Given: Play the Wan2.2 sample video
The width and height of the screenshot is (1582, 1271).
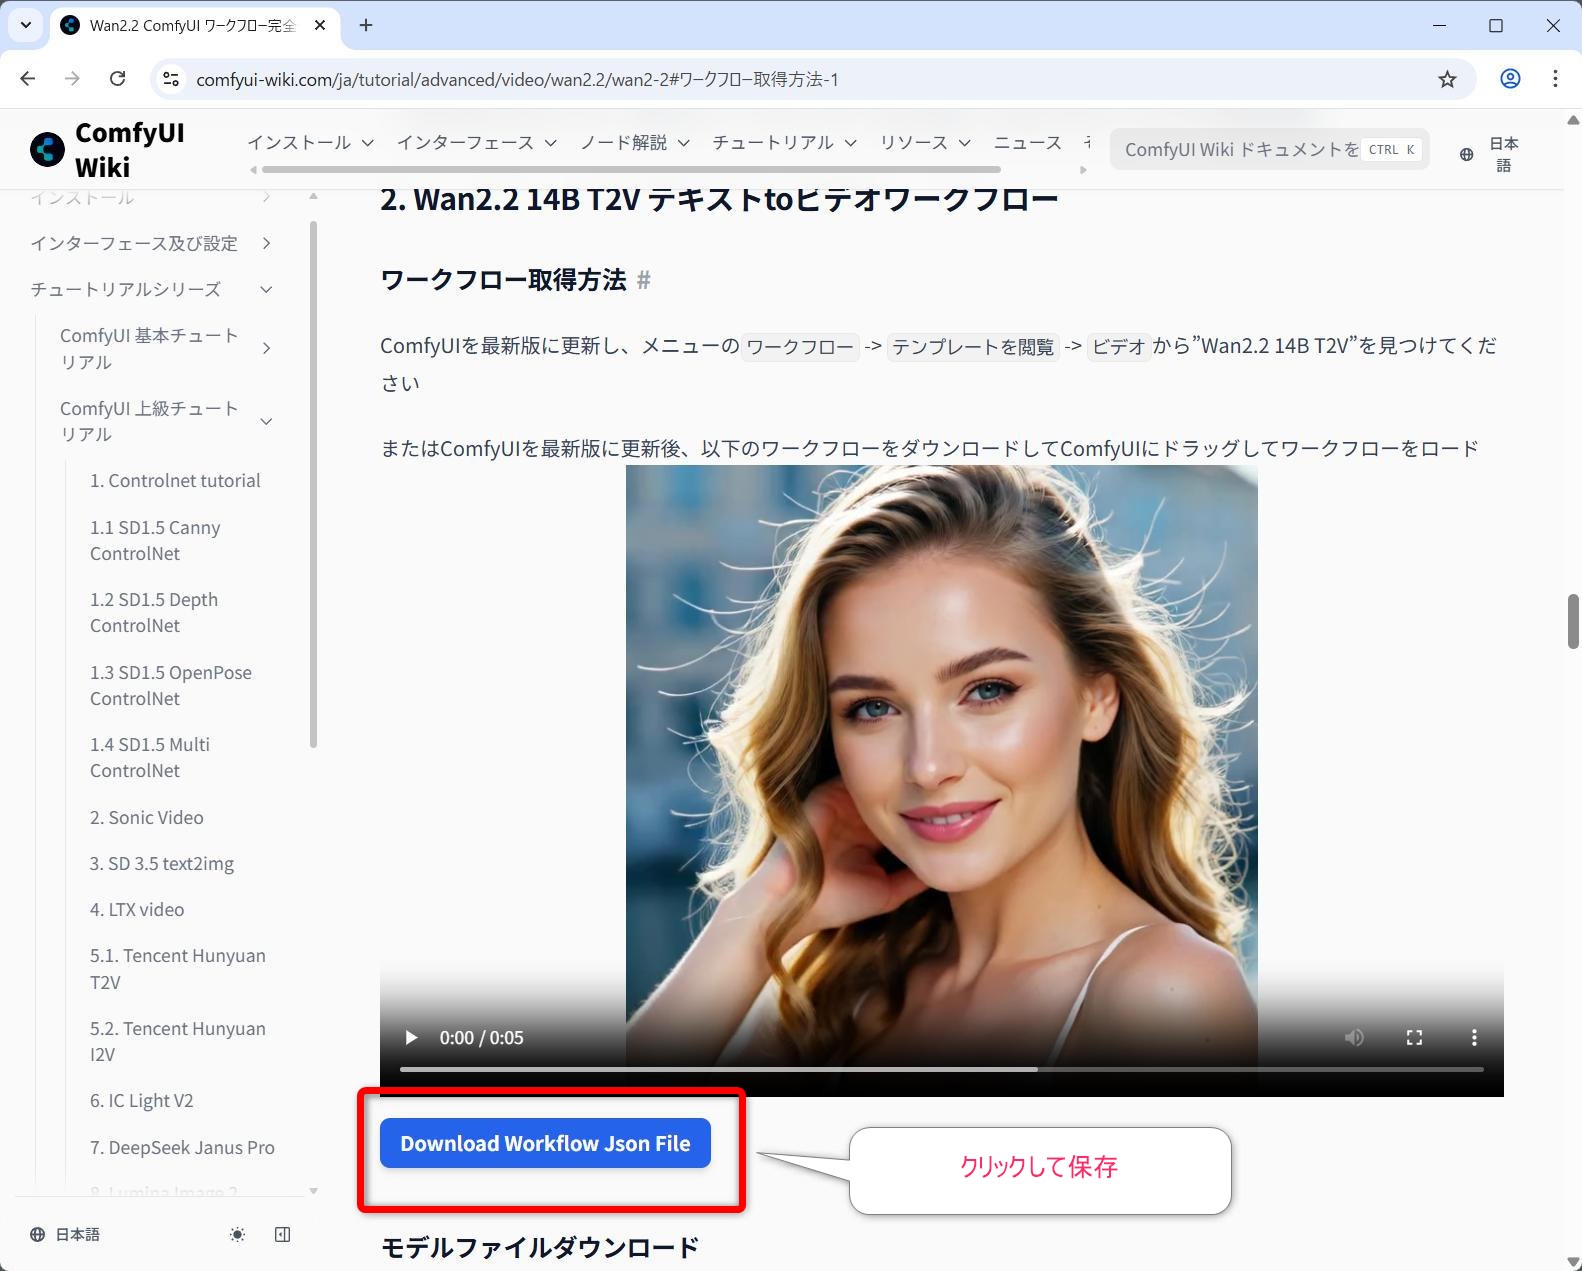Looking at the screenshot, I should point(411,1038).
